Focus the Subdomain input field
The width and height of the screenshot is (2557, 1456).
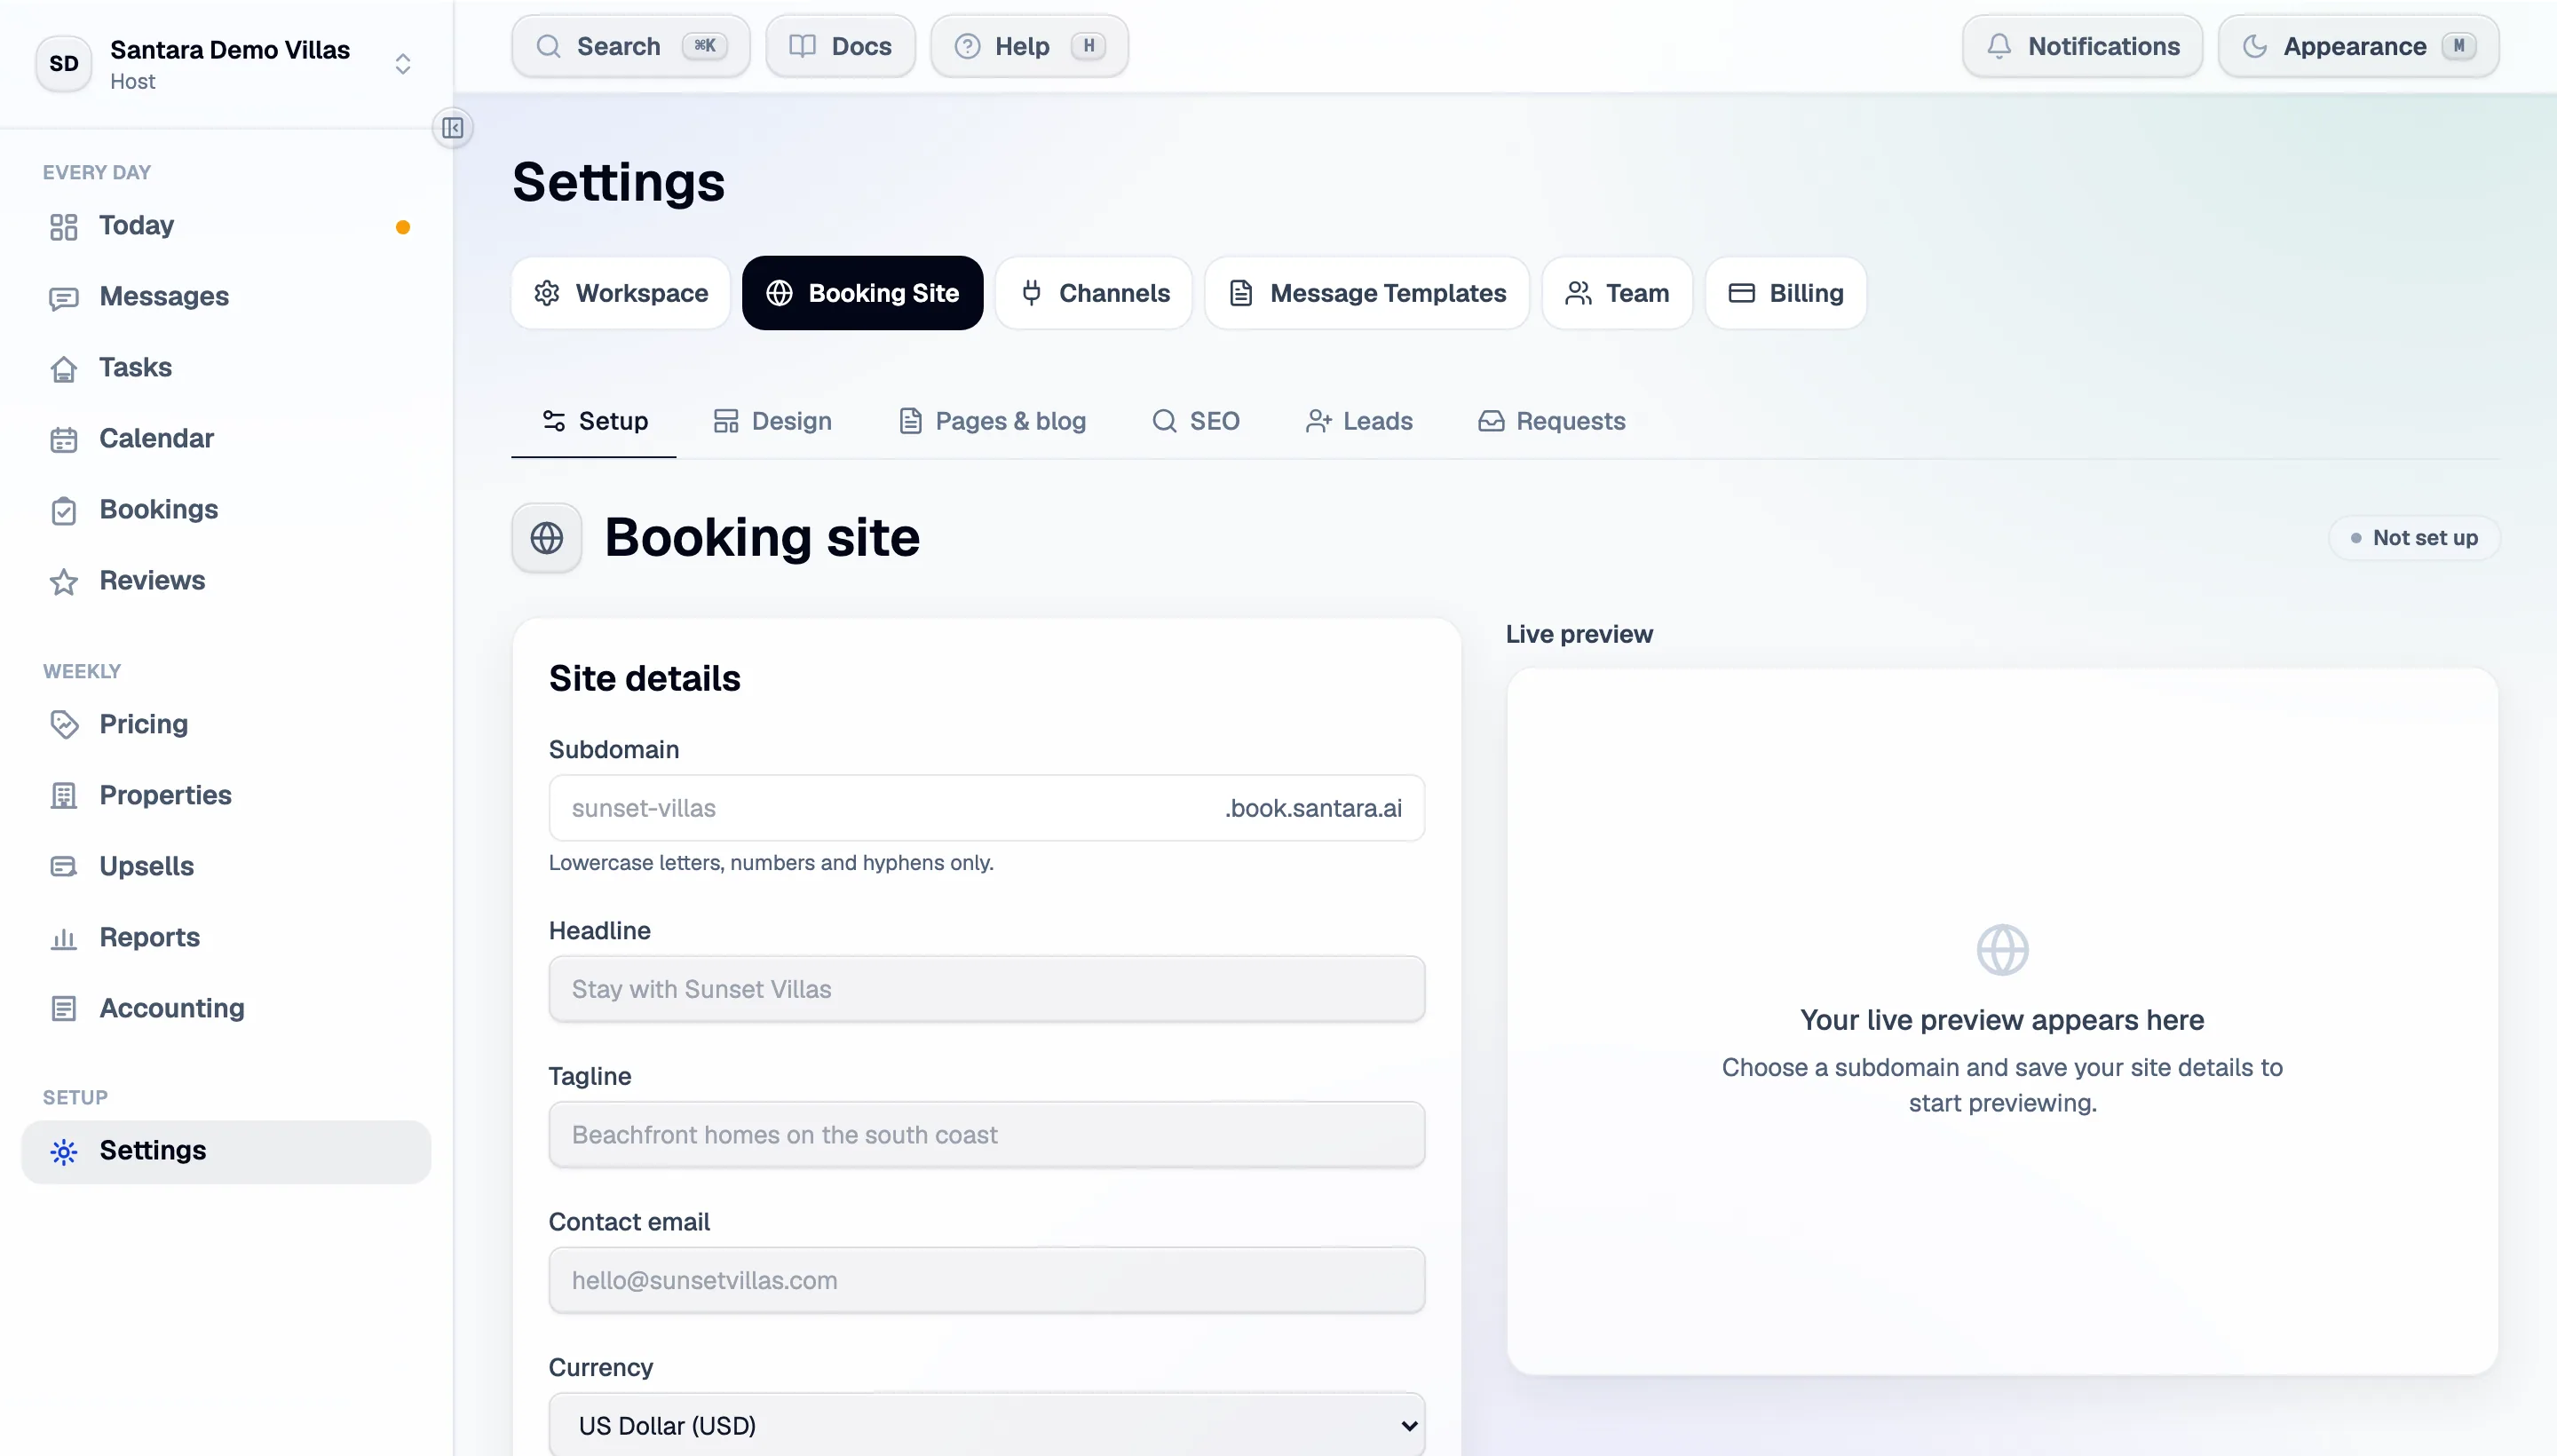pyautogui.click(x=987, y=808)
